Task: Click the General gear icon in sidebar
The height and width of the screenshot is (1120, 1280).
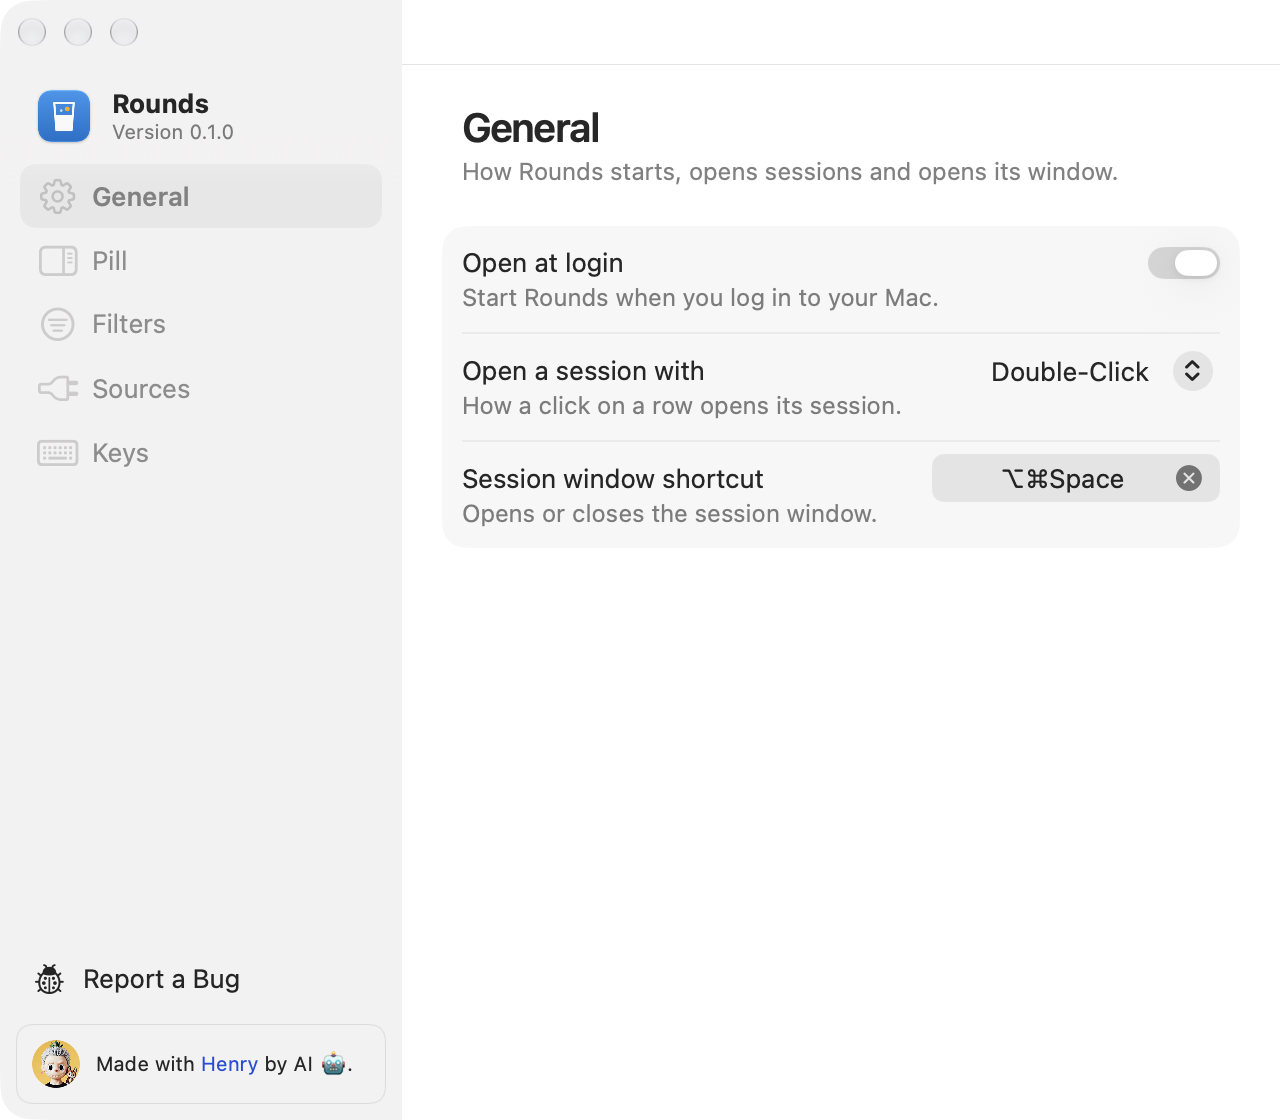Action: click(58, 197)
